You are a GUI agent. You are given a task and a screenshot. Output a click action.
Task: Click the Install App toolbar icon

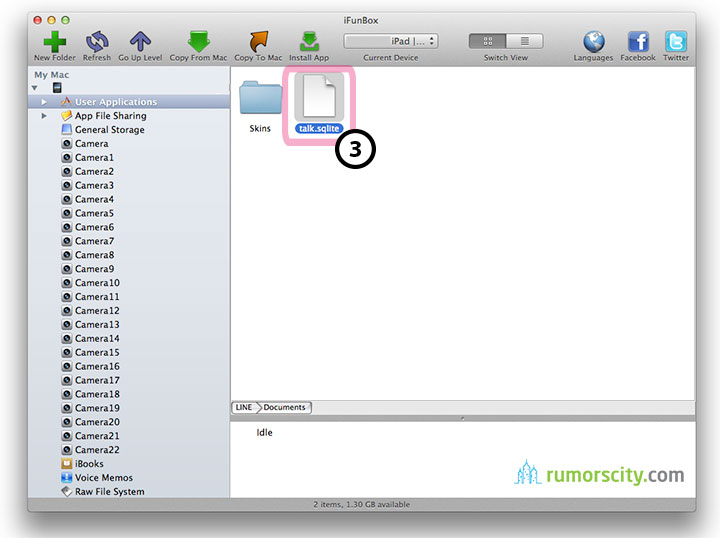pyautogui.click(x=309, y=42)
